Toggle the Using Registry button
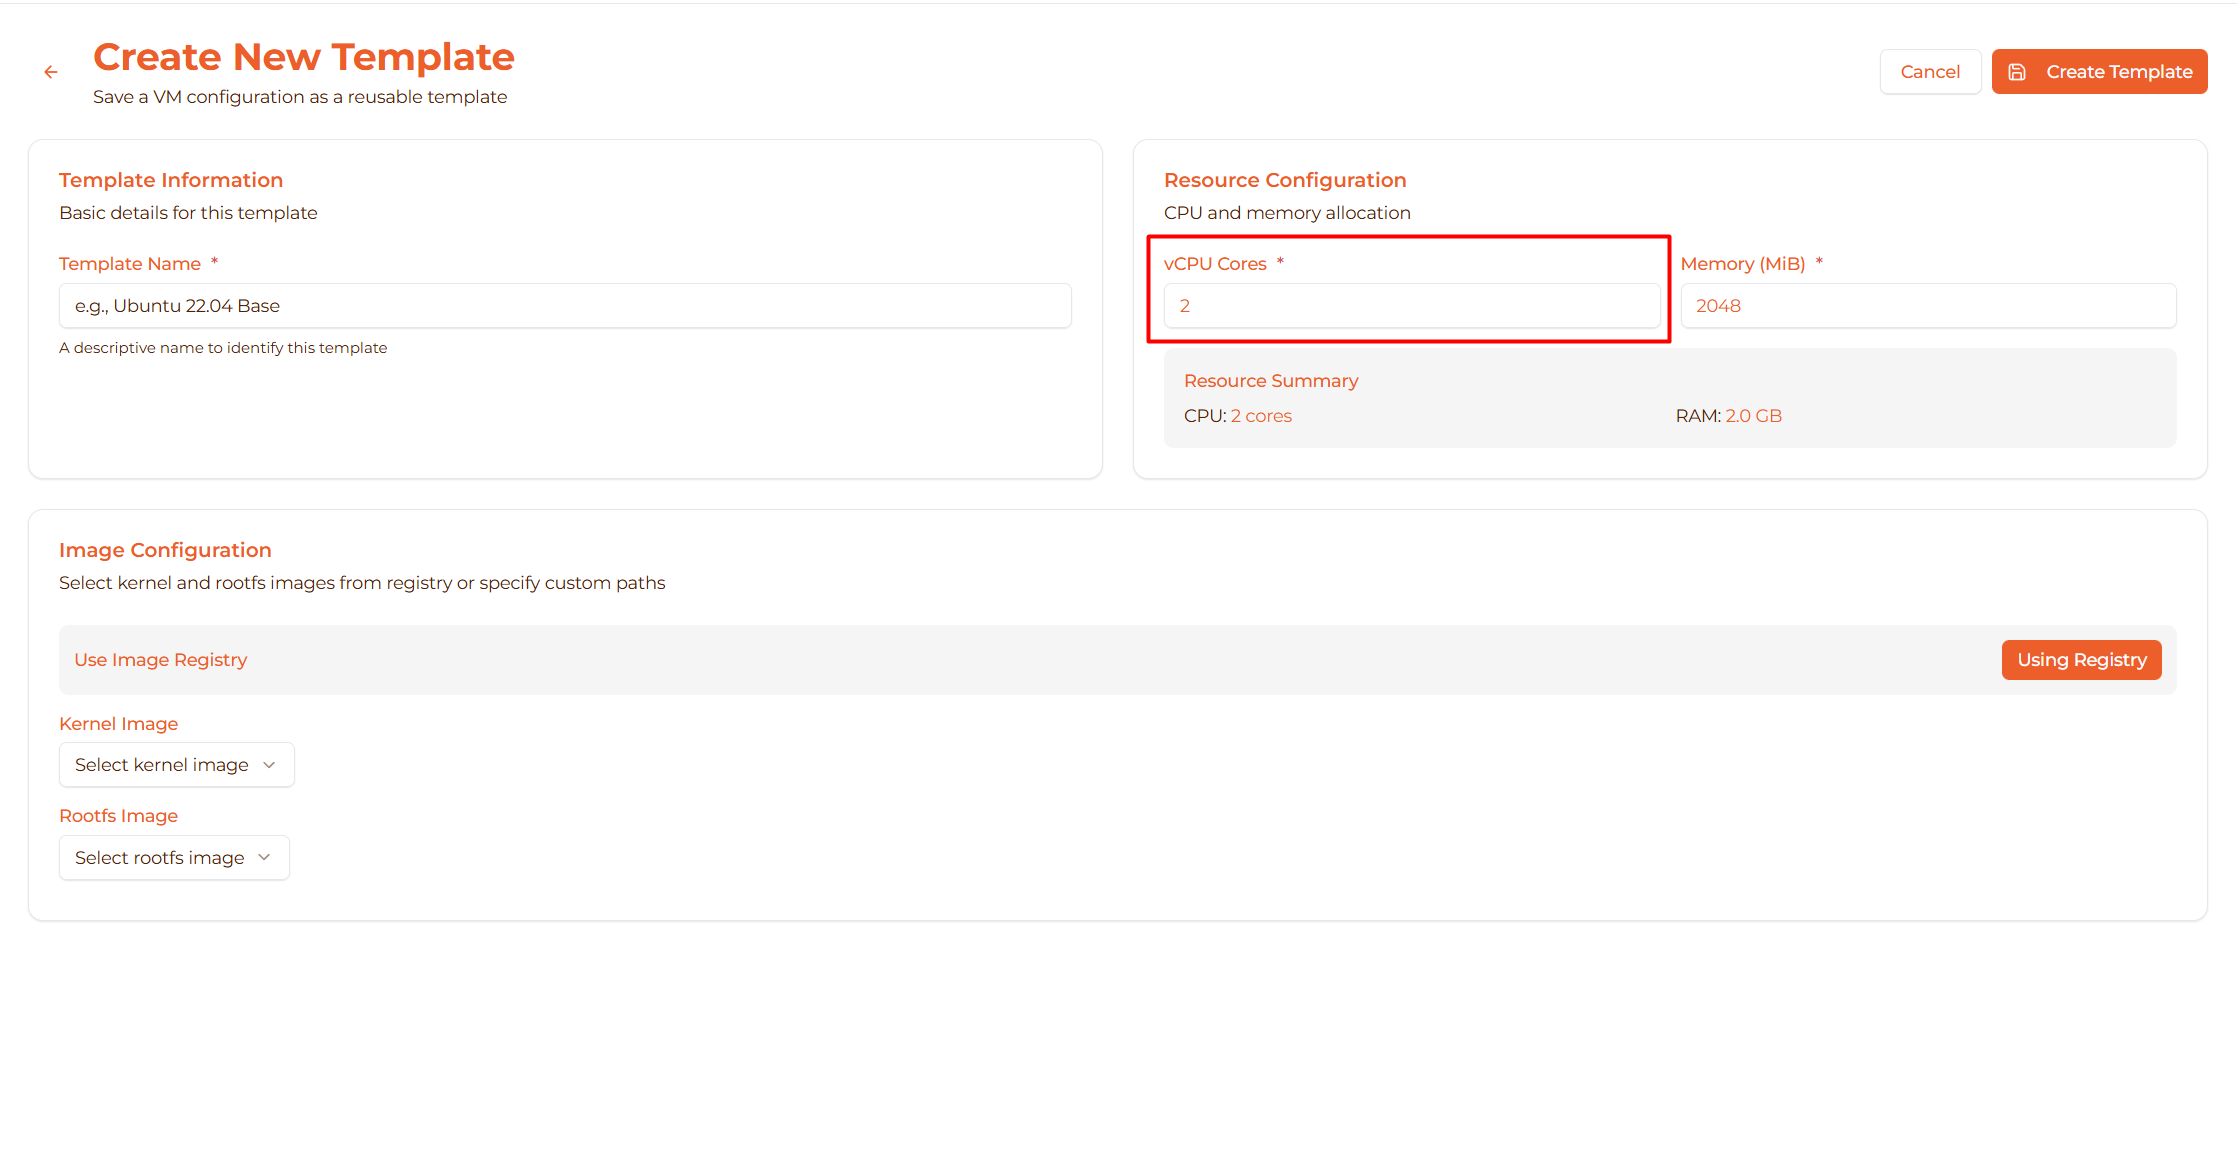This screenshot has width=2237, height=1152. point(2081,660)
